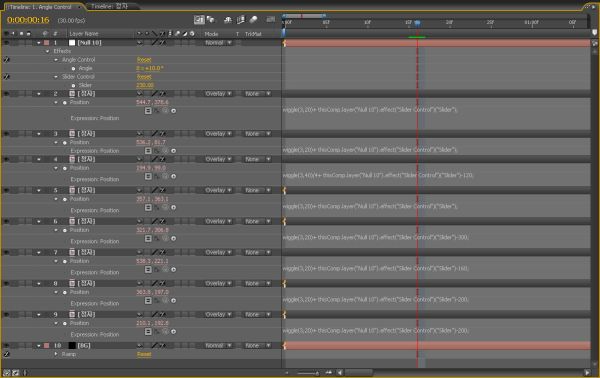This screenshot has height=378, width=600.
Task: Toggle expression enable icon for layer 5 Position
Action: [148, 207]
